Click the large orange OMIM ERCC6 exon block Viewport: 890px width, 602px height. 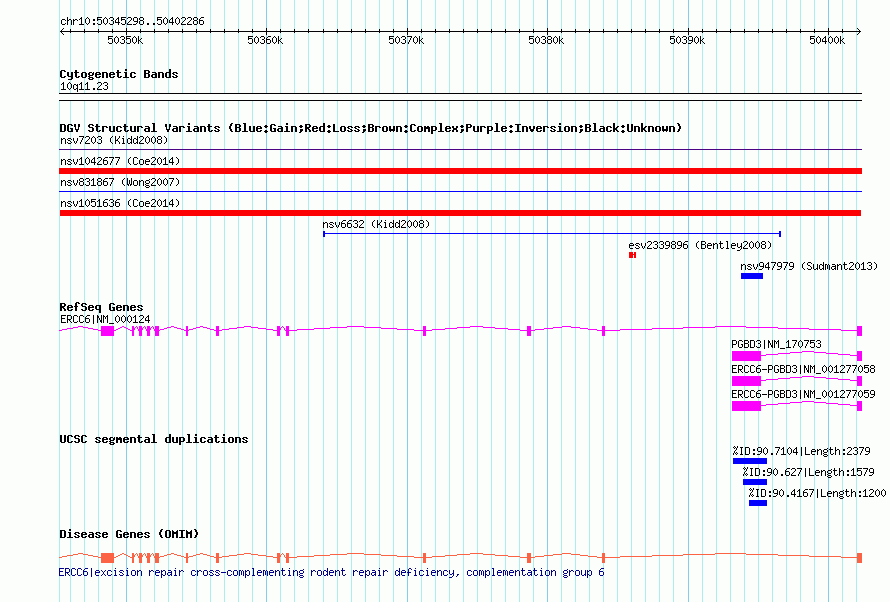click(x=107, y=558)
